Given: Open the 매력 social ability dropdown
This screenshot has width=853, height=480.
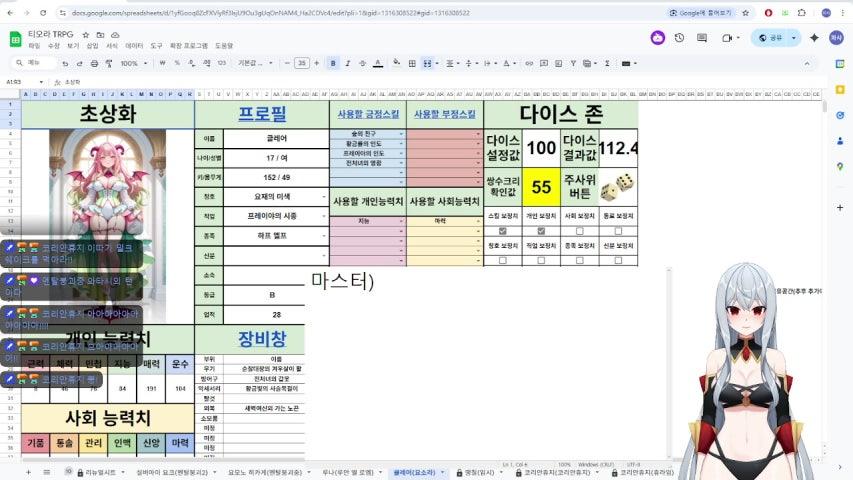Looking at the screenshot, I should click(x=479, y=221).
